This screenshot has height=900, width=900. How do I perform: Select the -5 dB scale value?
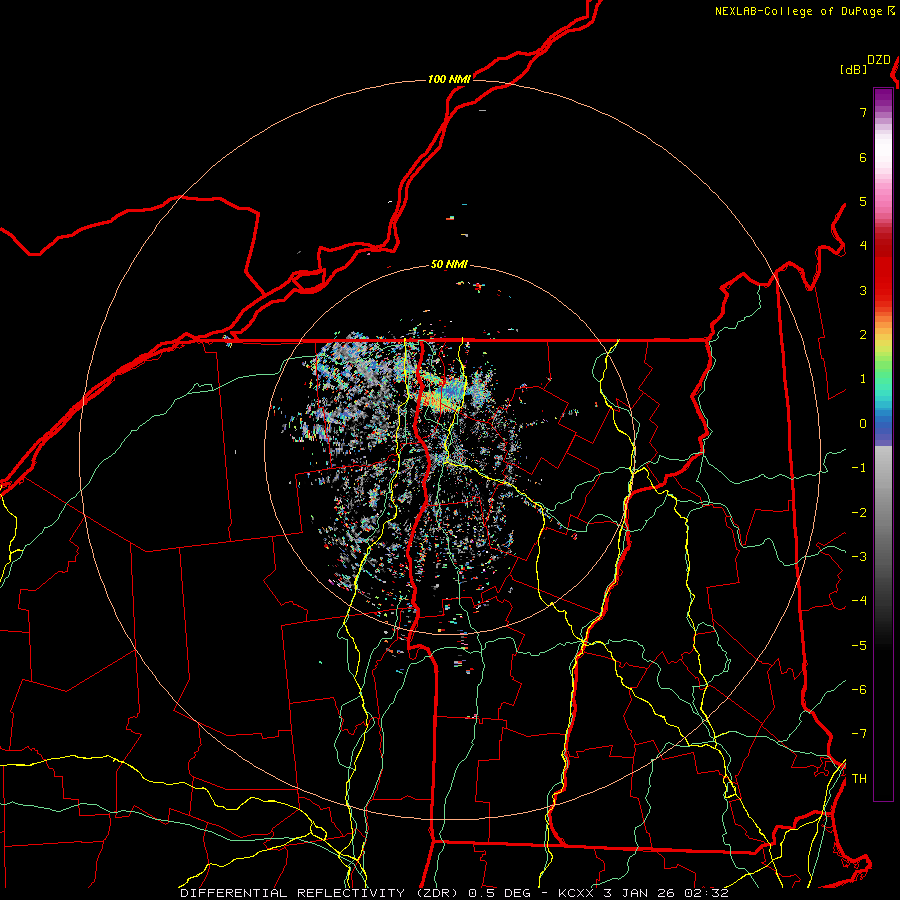859,646
